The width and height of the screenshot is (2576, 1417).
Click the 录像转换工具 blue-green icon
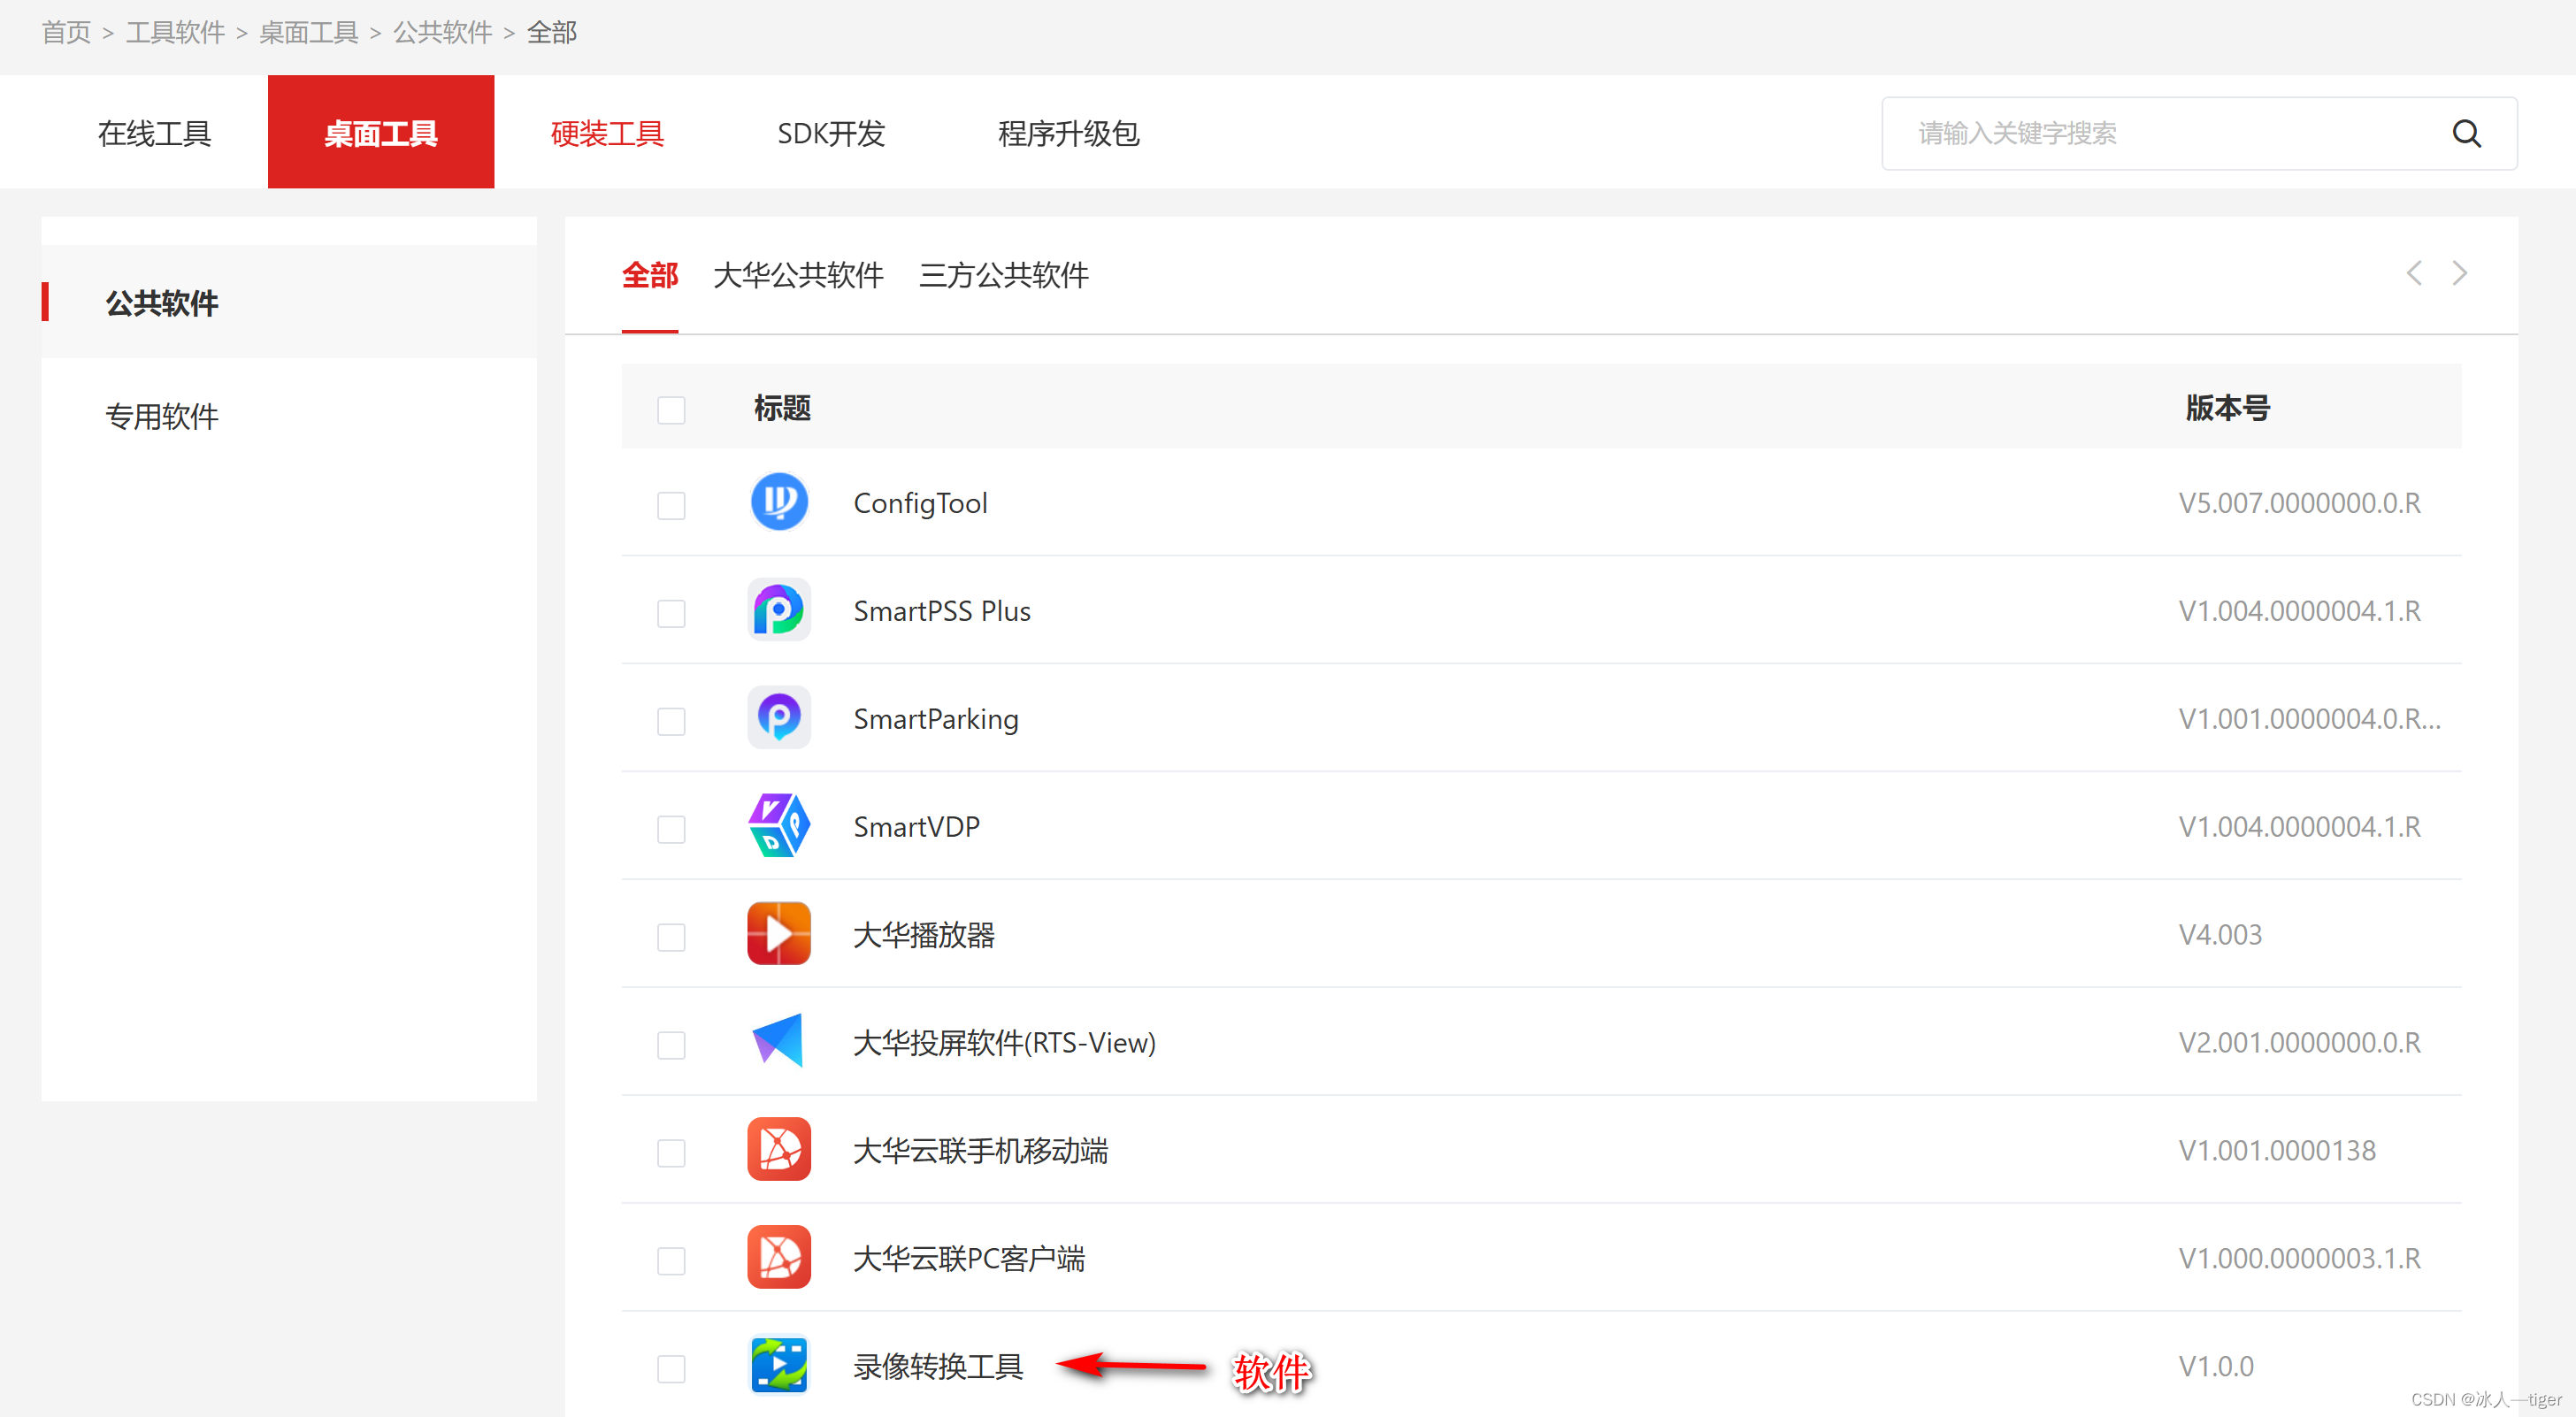coord(779,1366)
